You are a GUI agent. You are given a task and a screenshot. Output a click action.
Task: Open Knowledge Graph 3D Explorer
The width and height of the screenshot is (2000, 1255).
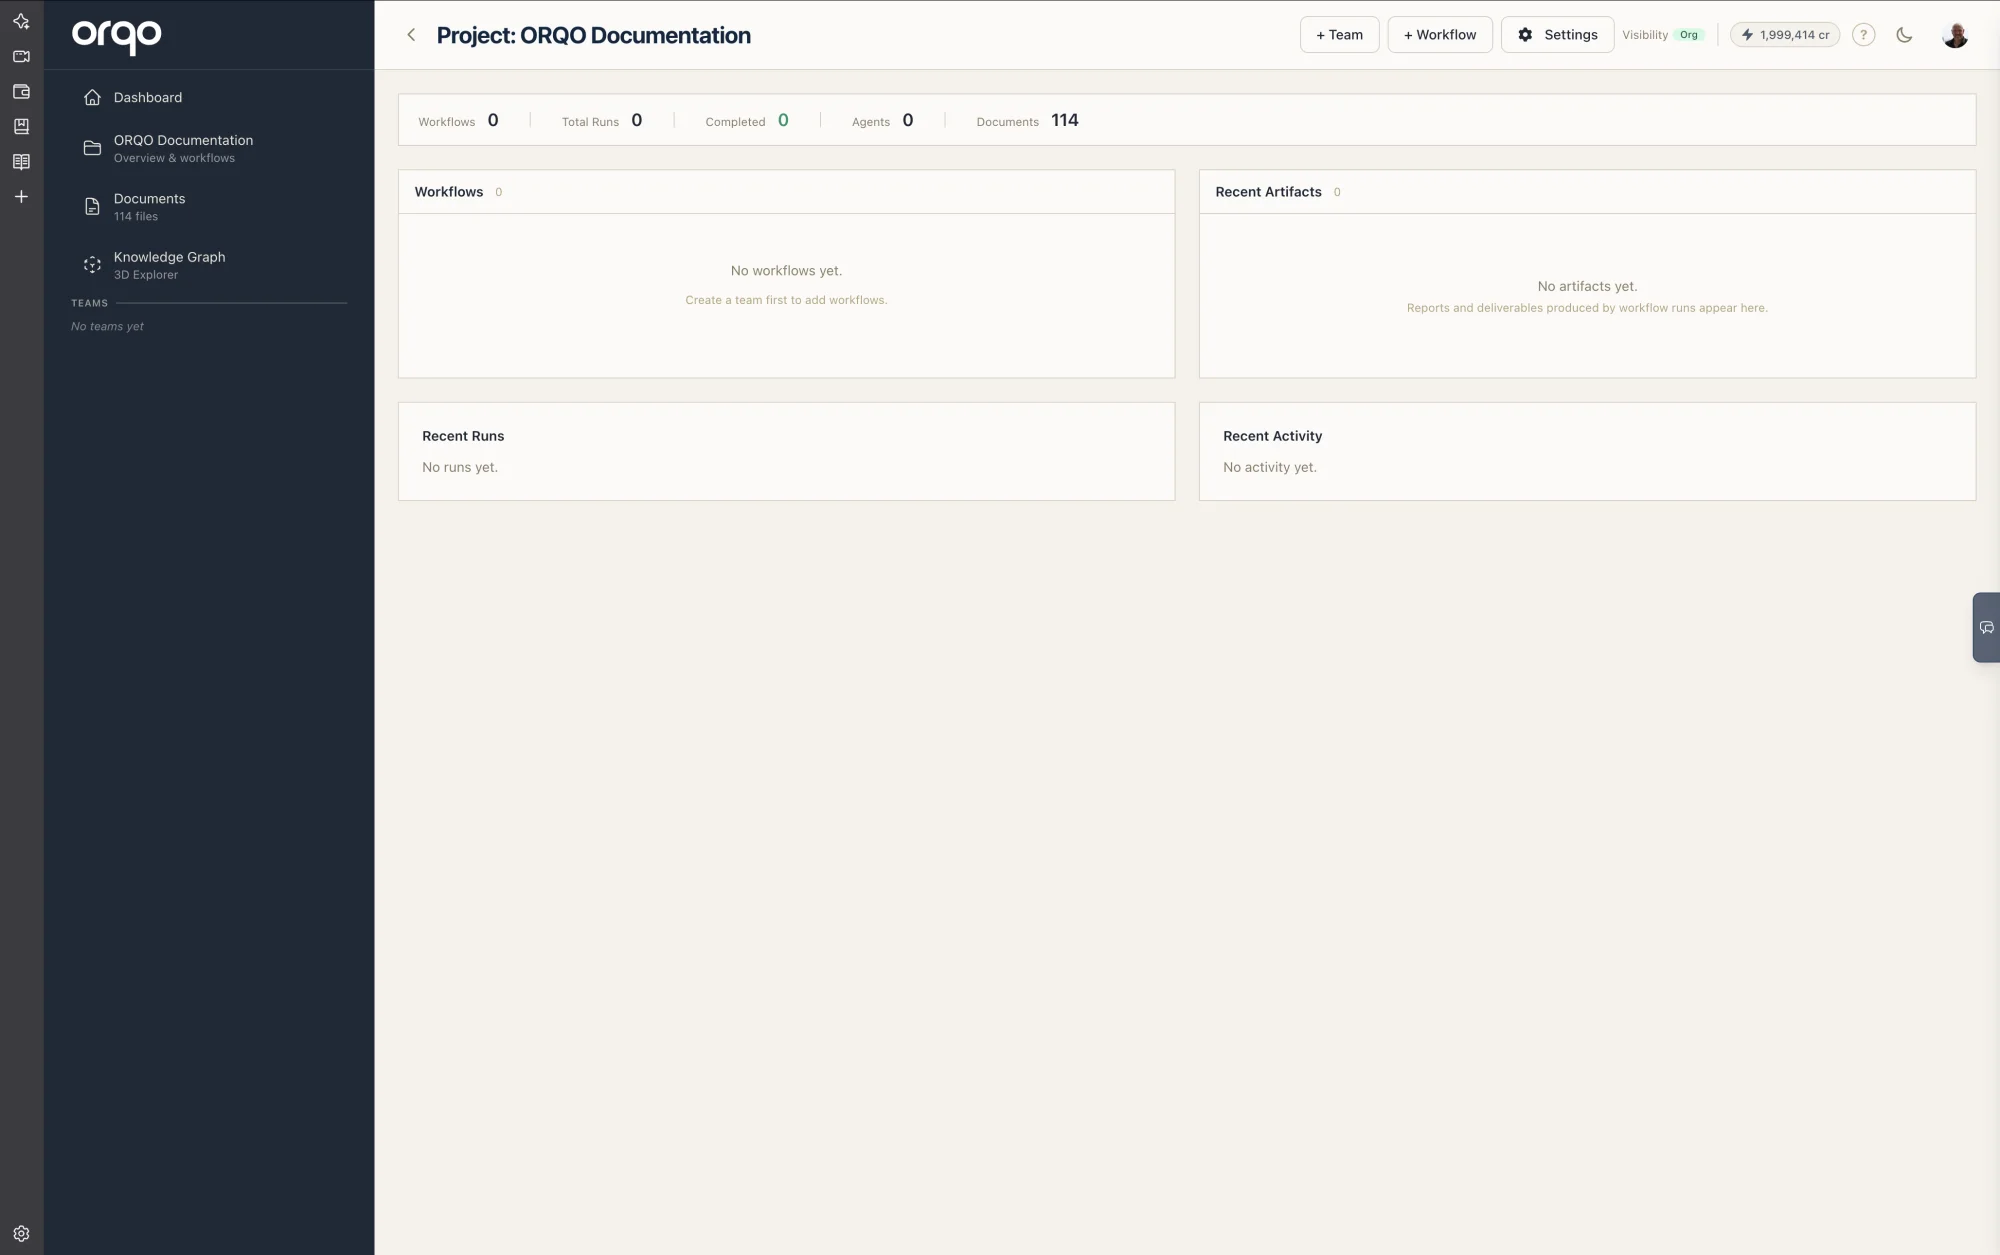pyautogui.click(x=209, y=265)
